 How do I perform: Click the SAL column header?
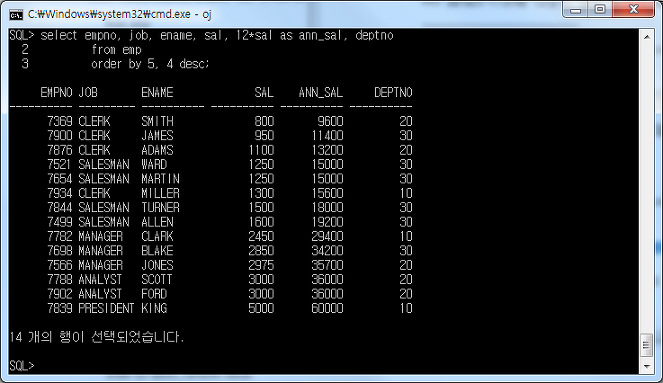(264, 92)
